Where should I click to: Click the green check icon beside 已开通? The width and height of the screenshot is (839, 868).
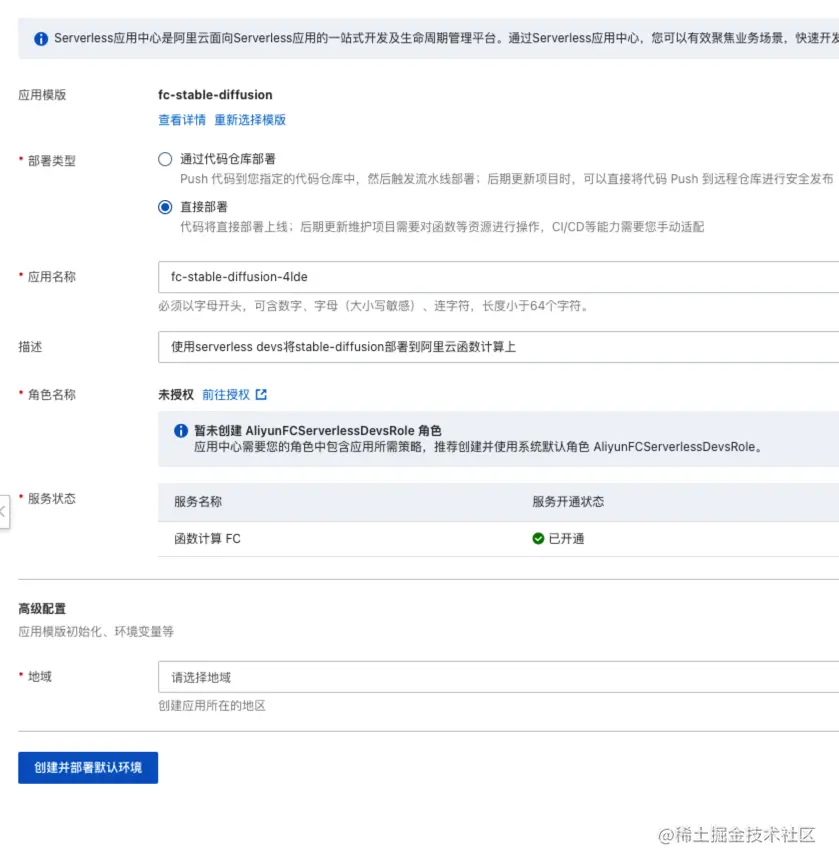pos(538,539)
